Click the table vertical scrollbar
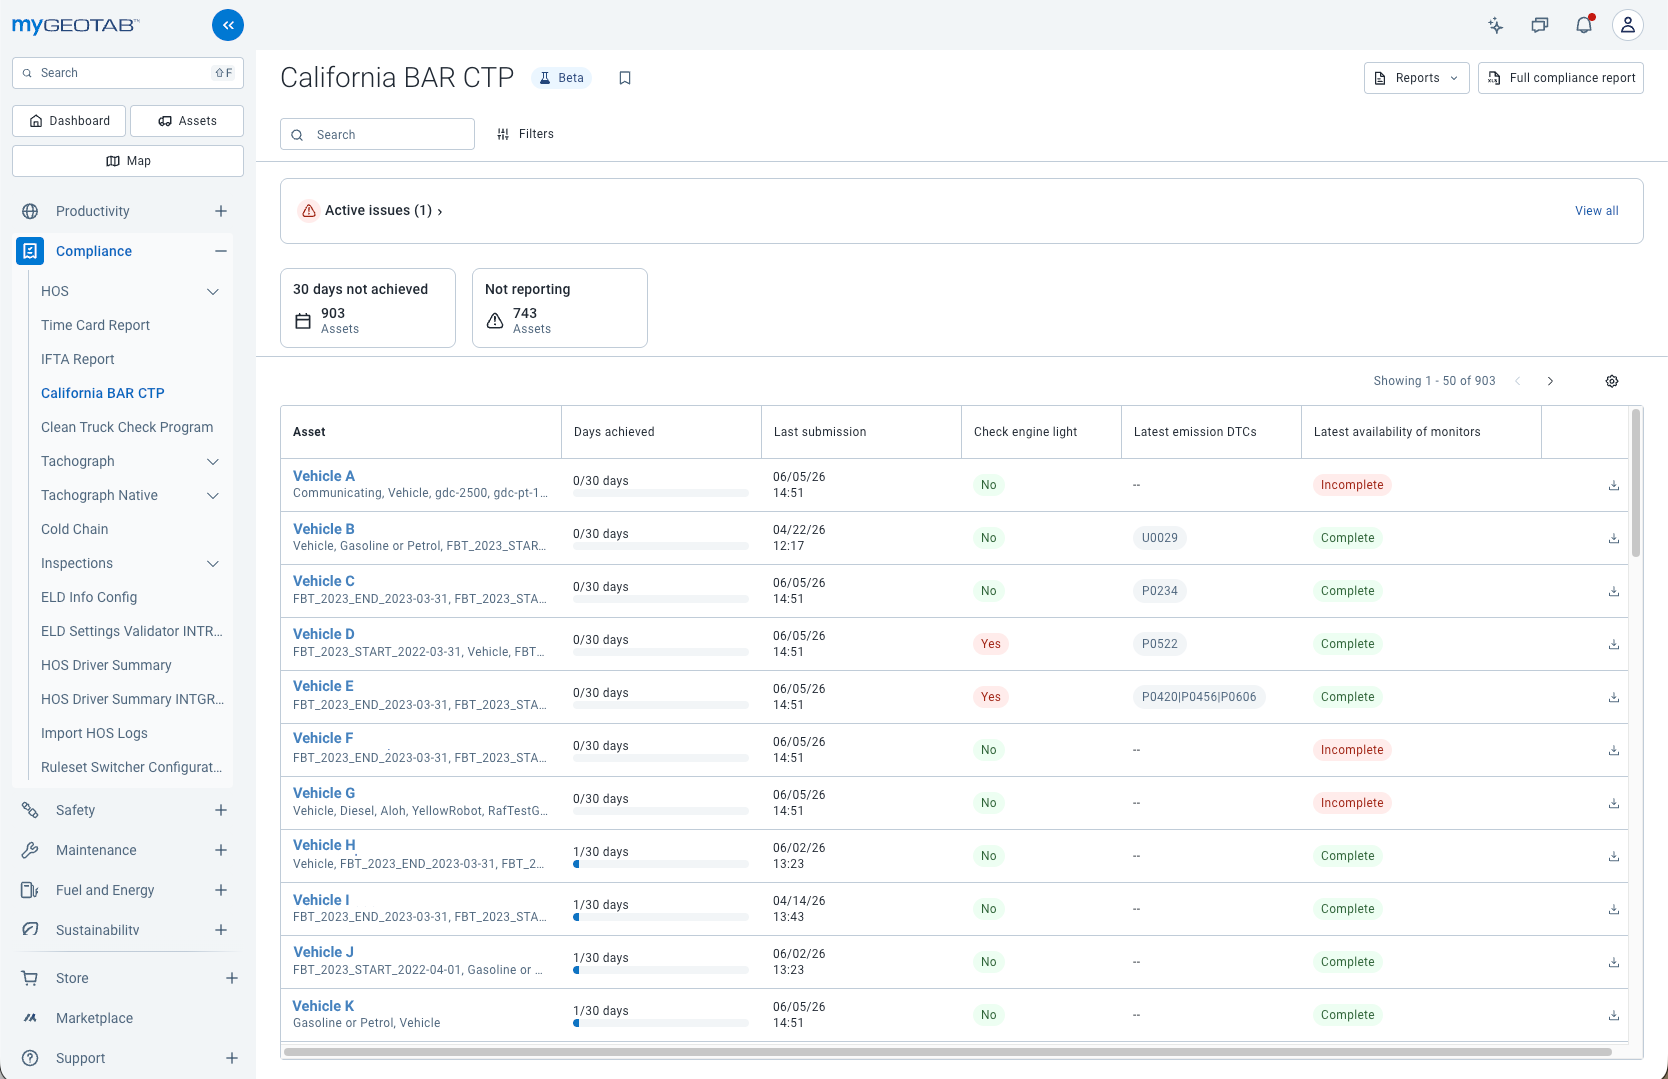The width and height of the screenshot is (1668, 1079). pyautogui.click(x=1636, y=483)
